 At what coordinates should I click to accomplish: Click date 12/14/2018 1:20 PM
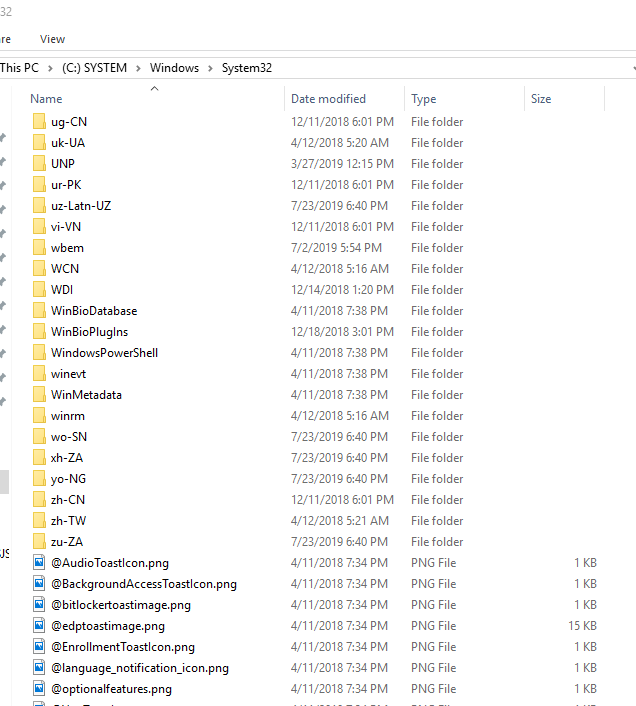pyautogui.click(x=342, y=290)
